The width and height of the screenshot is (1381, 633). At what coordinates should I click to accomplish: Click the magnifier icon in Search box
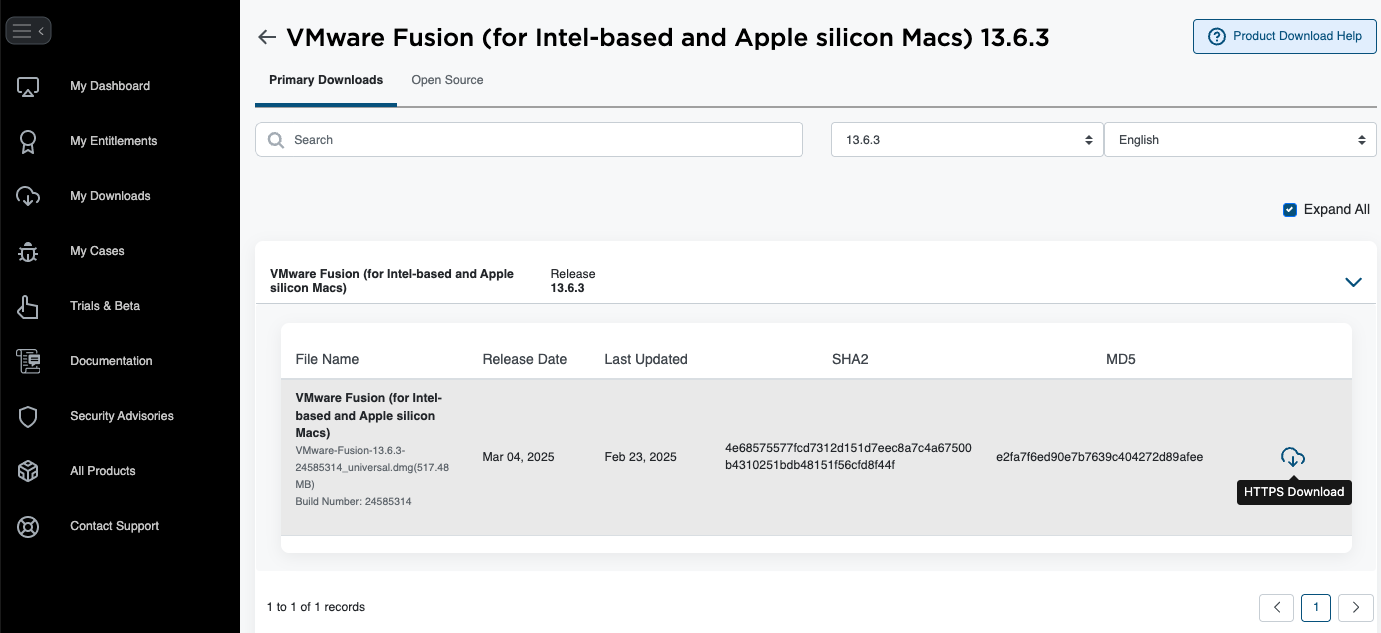pyautogui.click(x=276, y=140)
